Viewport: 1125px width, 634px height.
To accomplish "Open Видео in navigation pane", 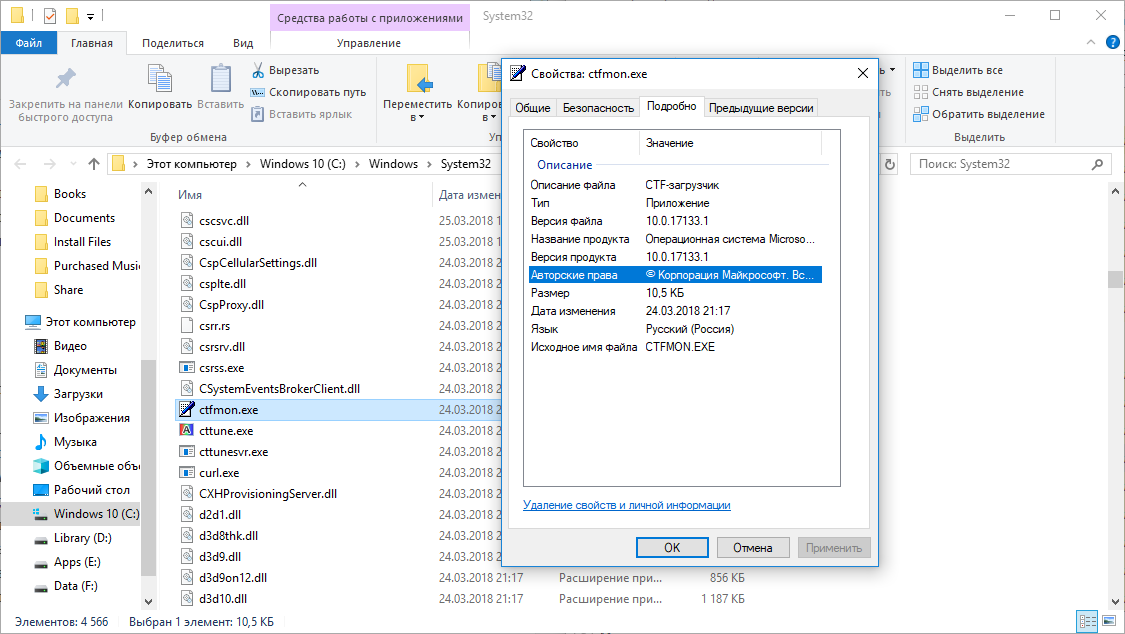I will (70, 346).
